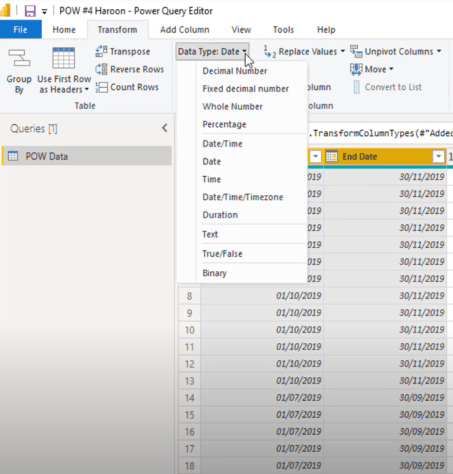Pick the Text data type option
Image resolution: width=453 pixels, height=474 pixels.
tap(210, 234)
